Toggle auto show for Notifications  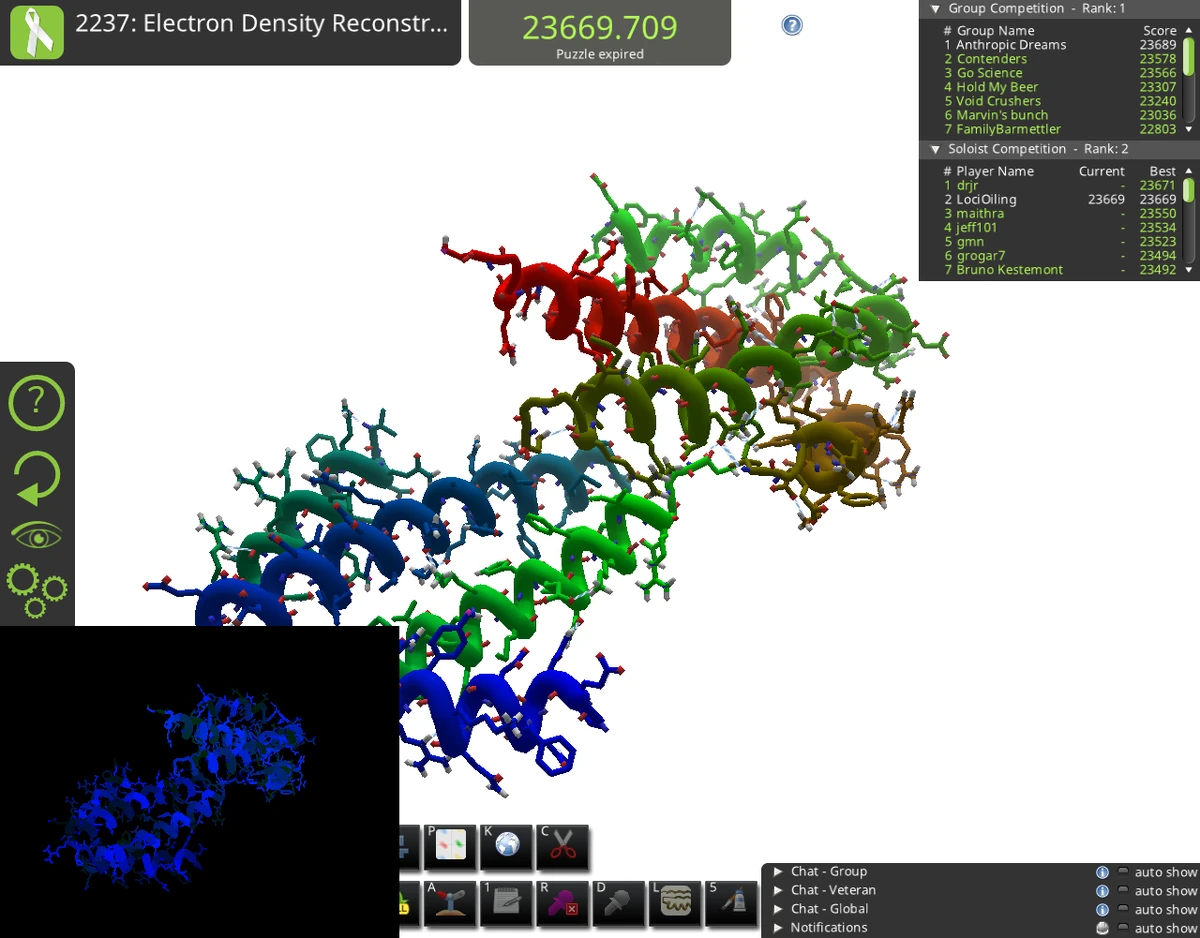[1122, 927]
